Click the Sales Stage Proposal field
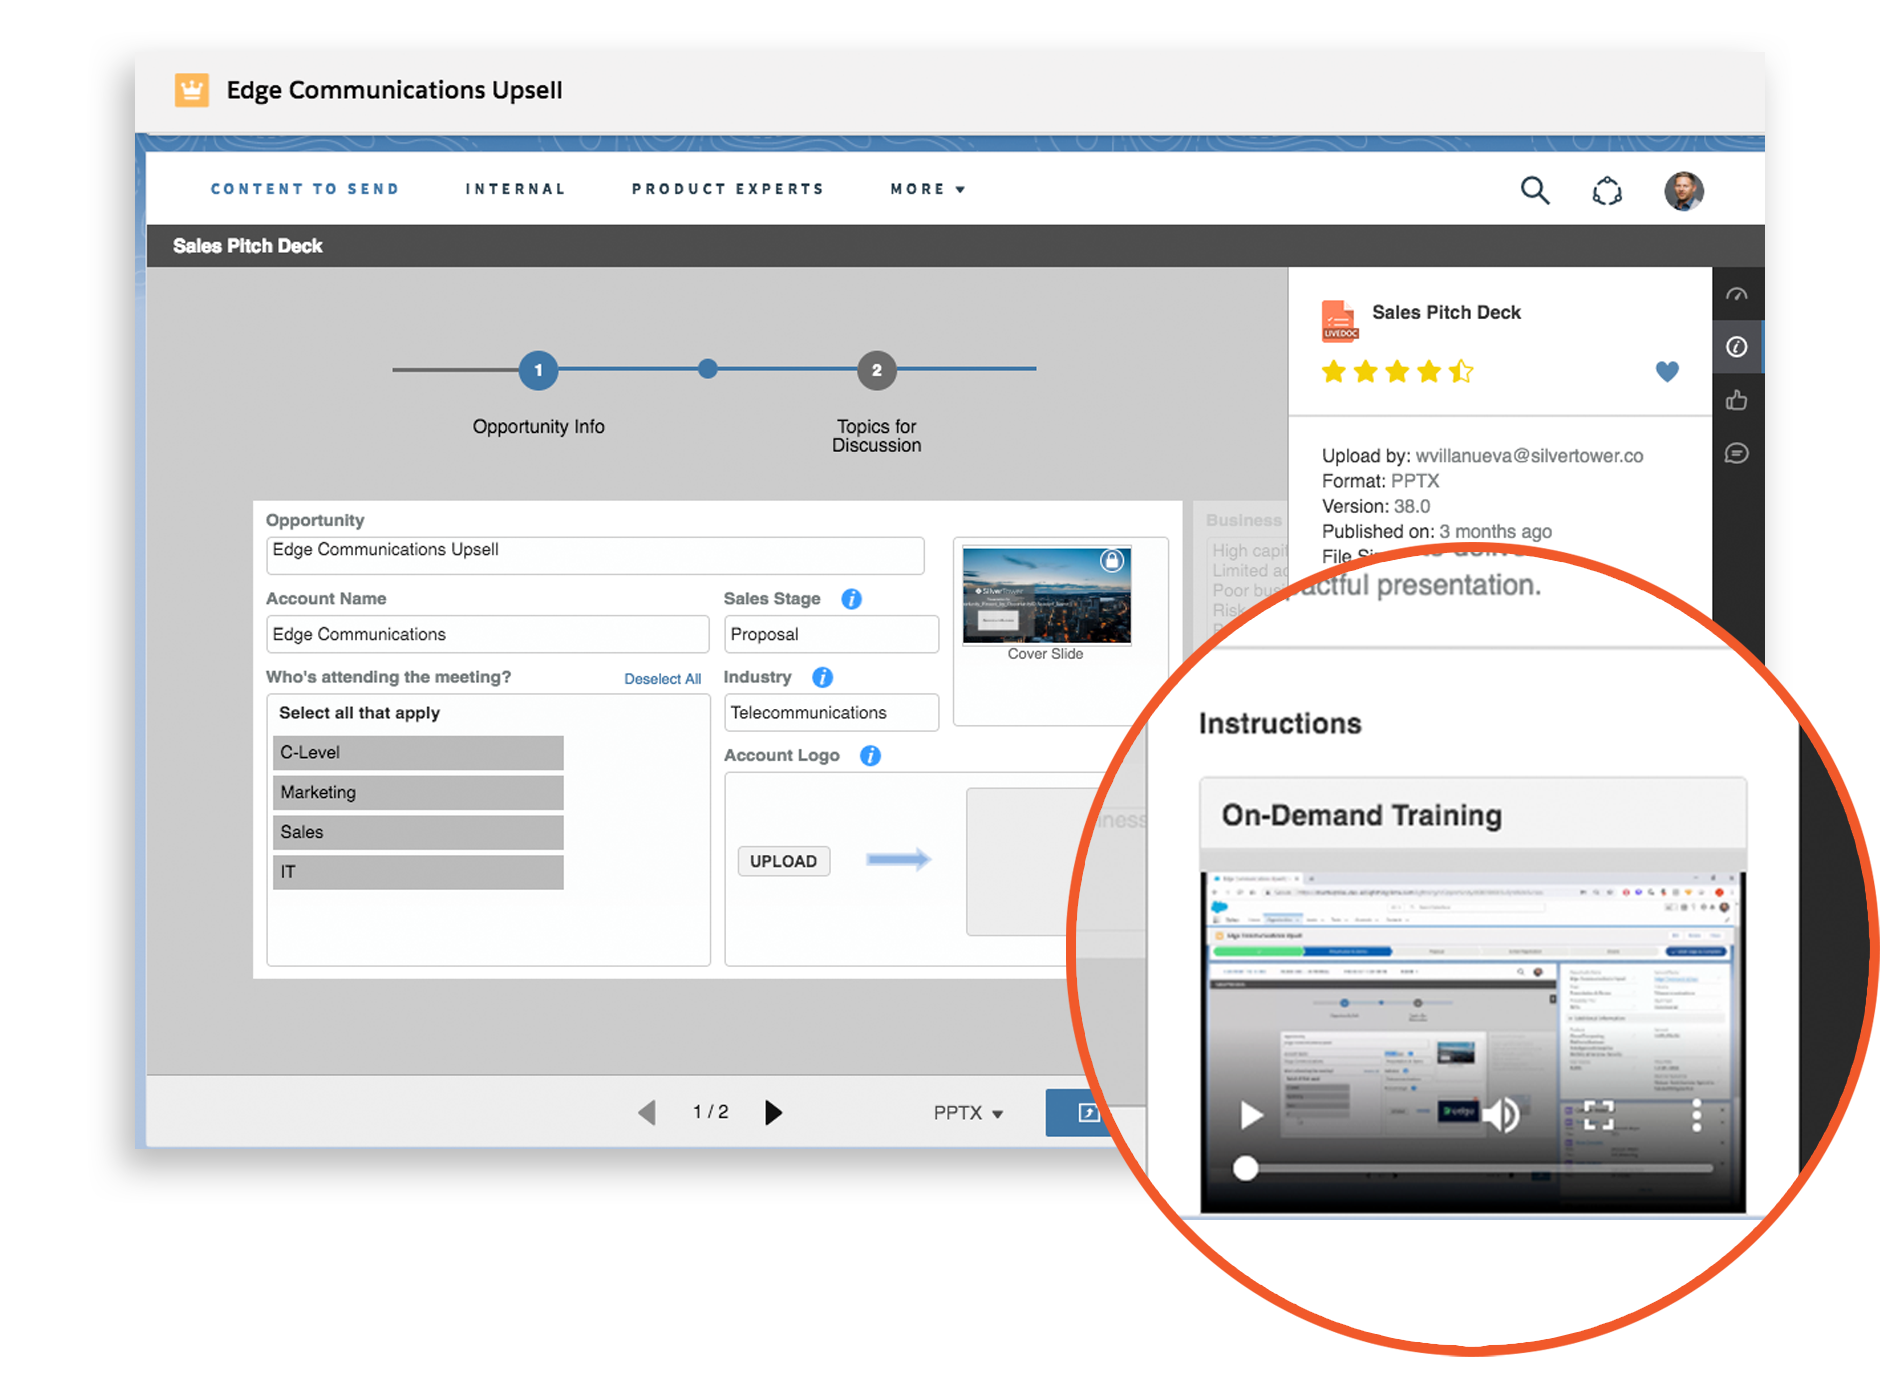 831,634
